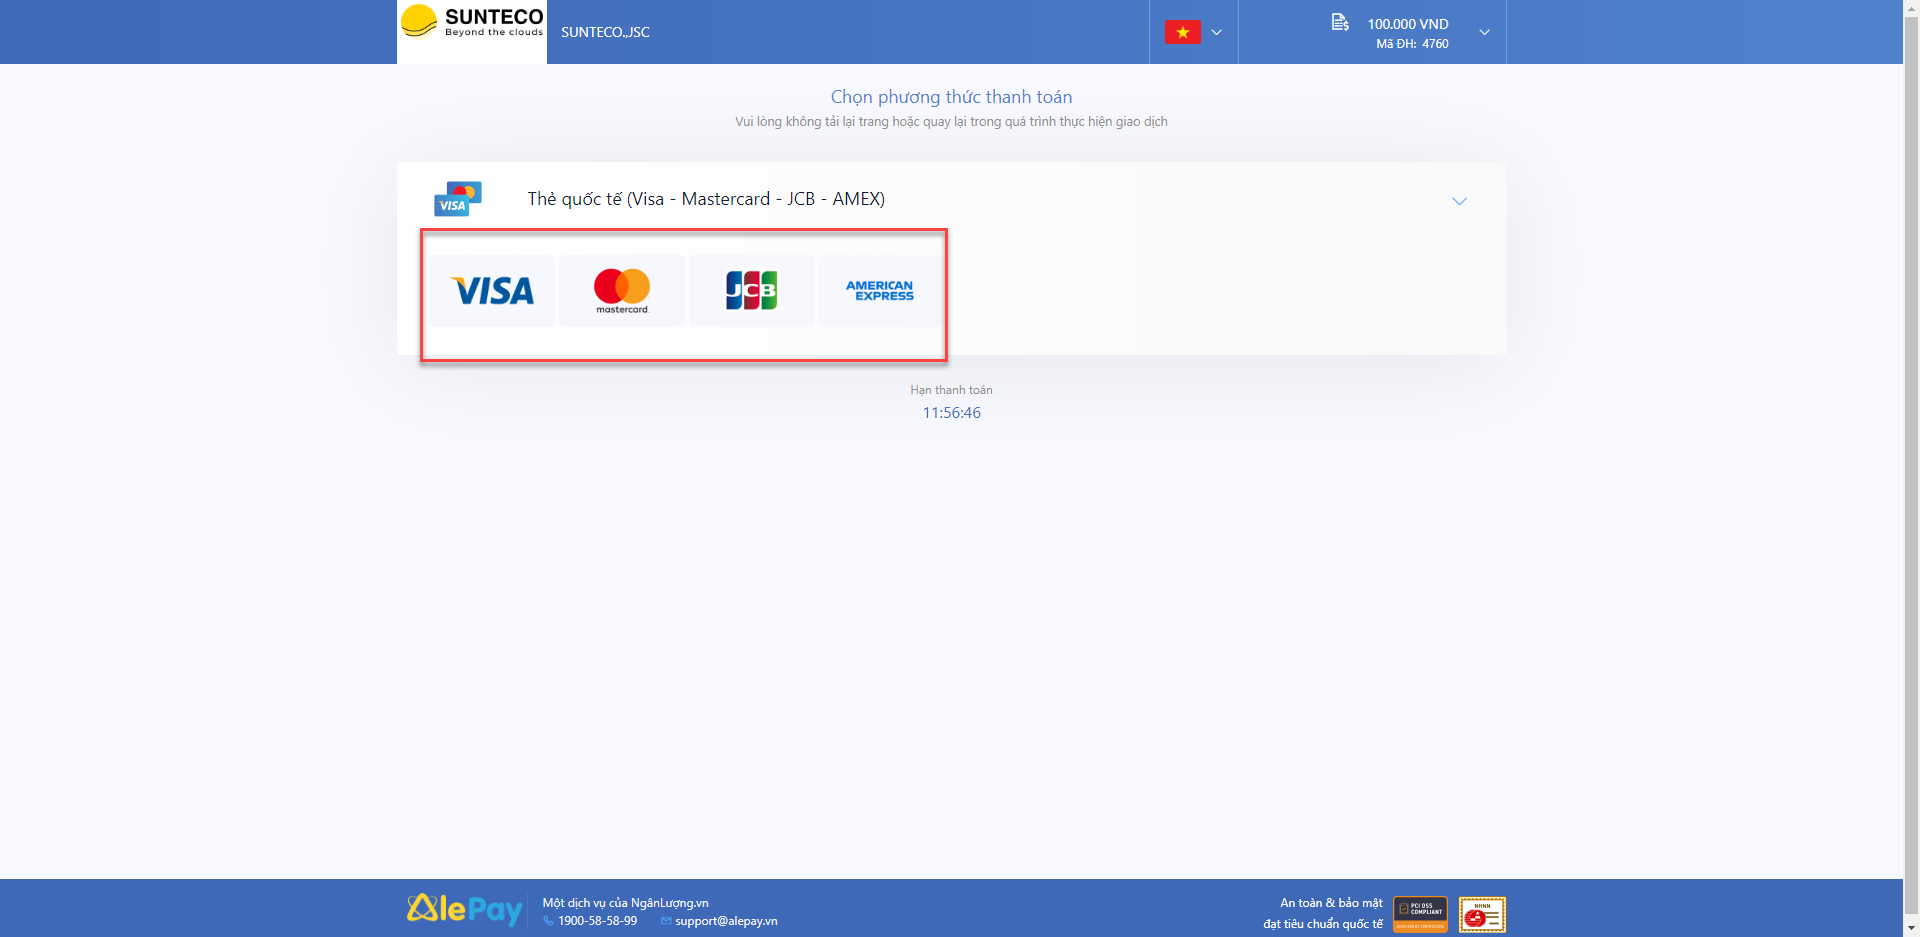Collapse the international card section chevron

coord(1460,201)
